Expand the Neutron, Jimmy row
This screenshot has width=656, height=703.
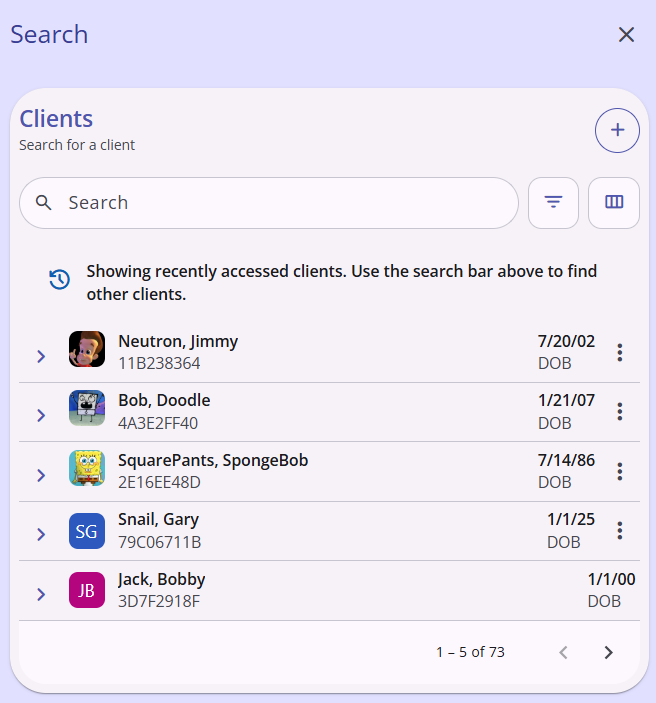[41, 356]
